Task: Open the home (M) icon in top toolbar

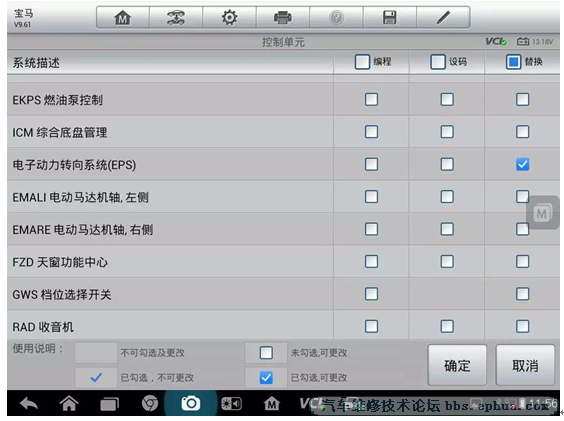Action: [122, 17]
